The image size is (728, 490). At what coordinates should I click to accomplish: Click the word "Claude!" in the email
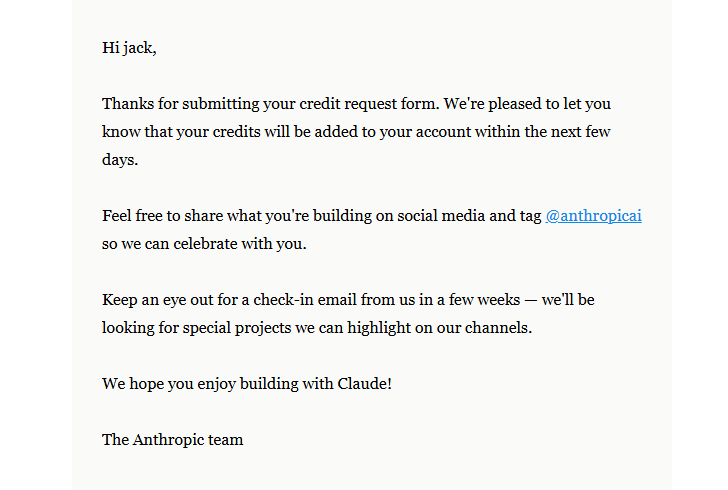[x=364, y=384]
